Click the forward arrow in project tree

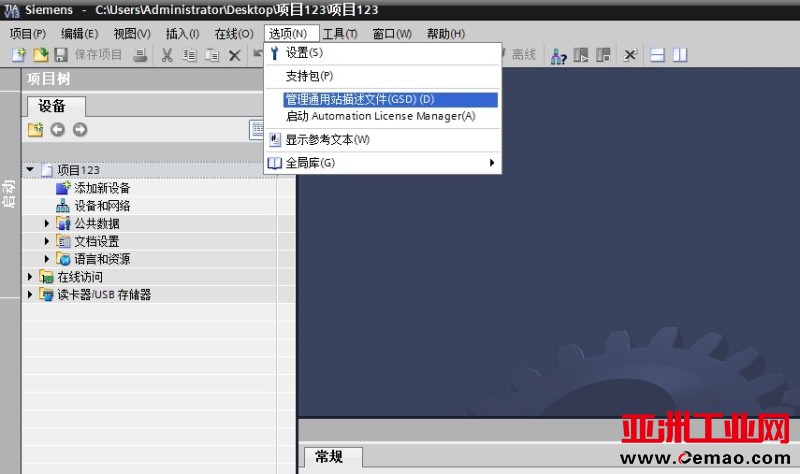(80, 129)
